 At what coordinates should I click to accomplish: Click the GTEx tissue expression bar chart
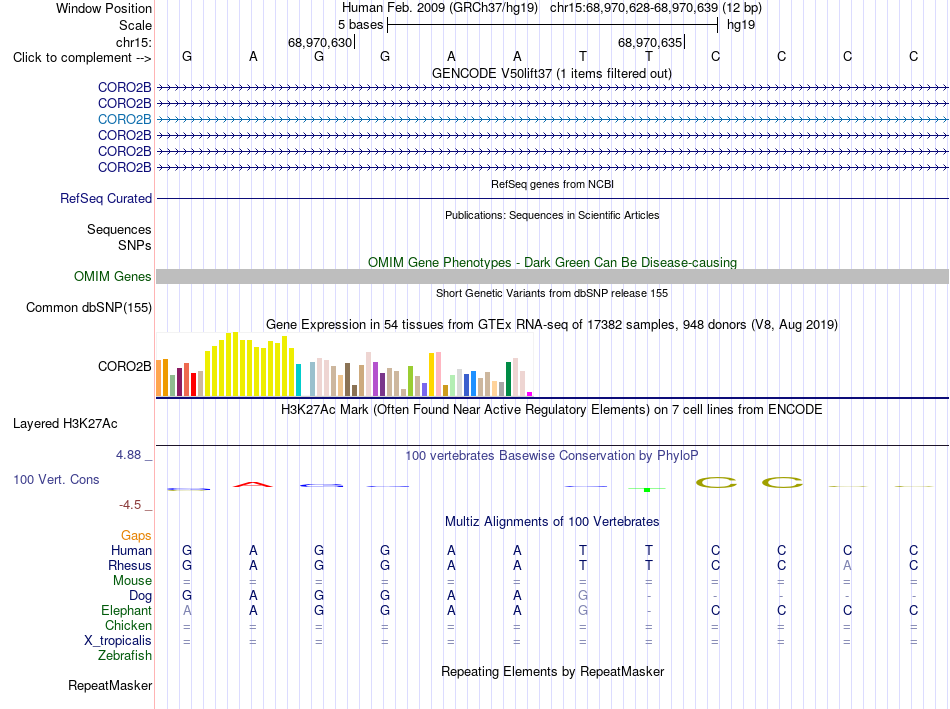[x=344, y=364]
